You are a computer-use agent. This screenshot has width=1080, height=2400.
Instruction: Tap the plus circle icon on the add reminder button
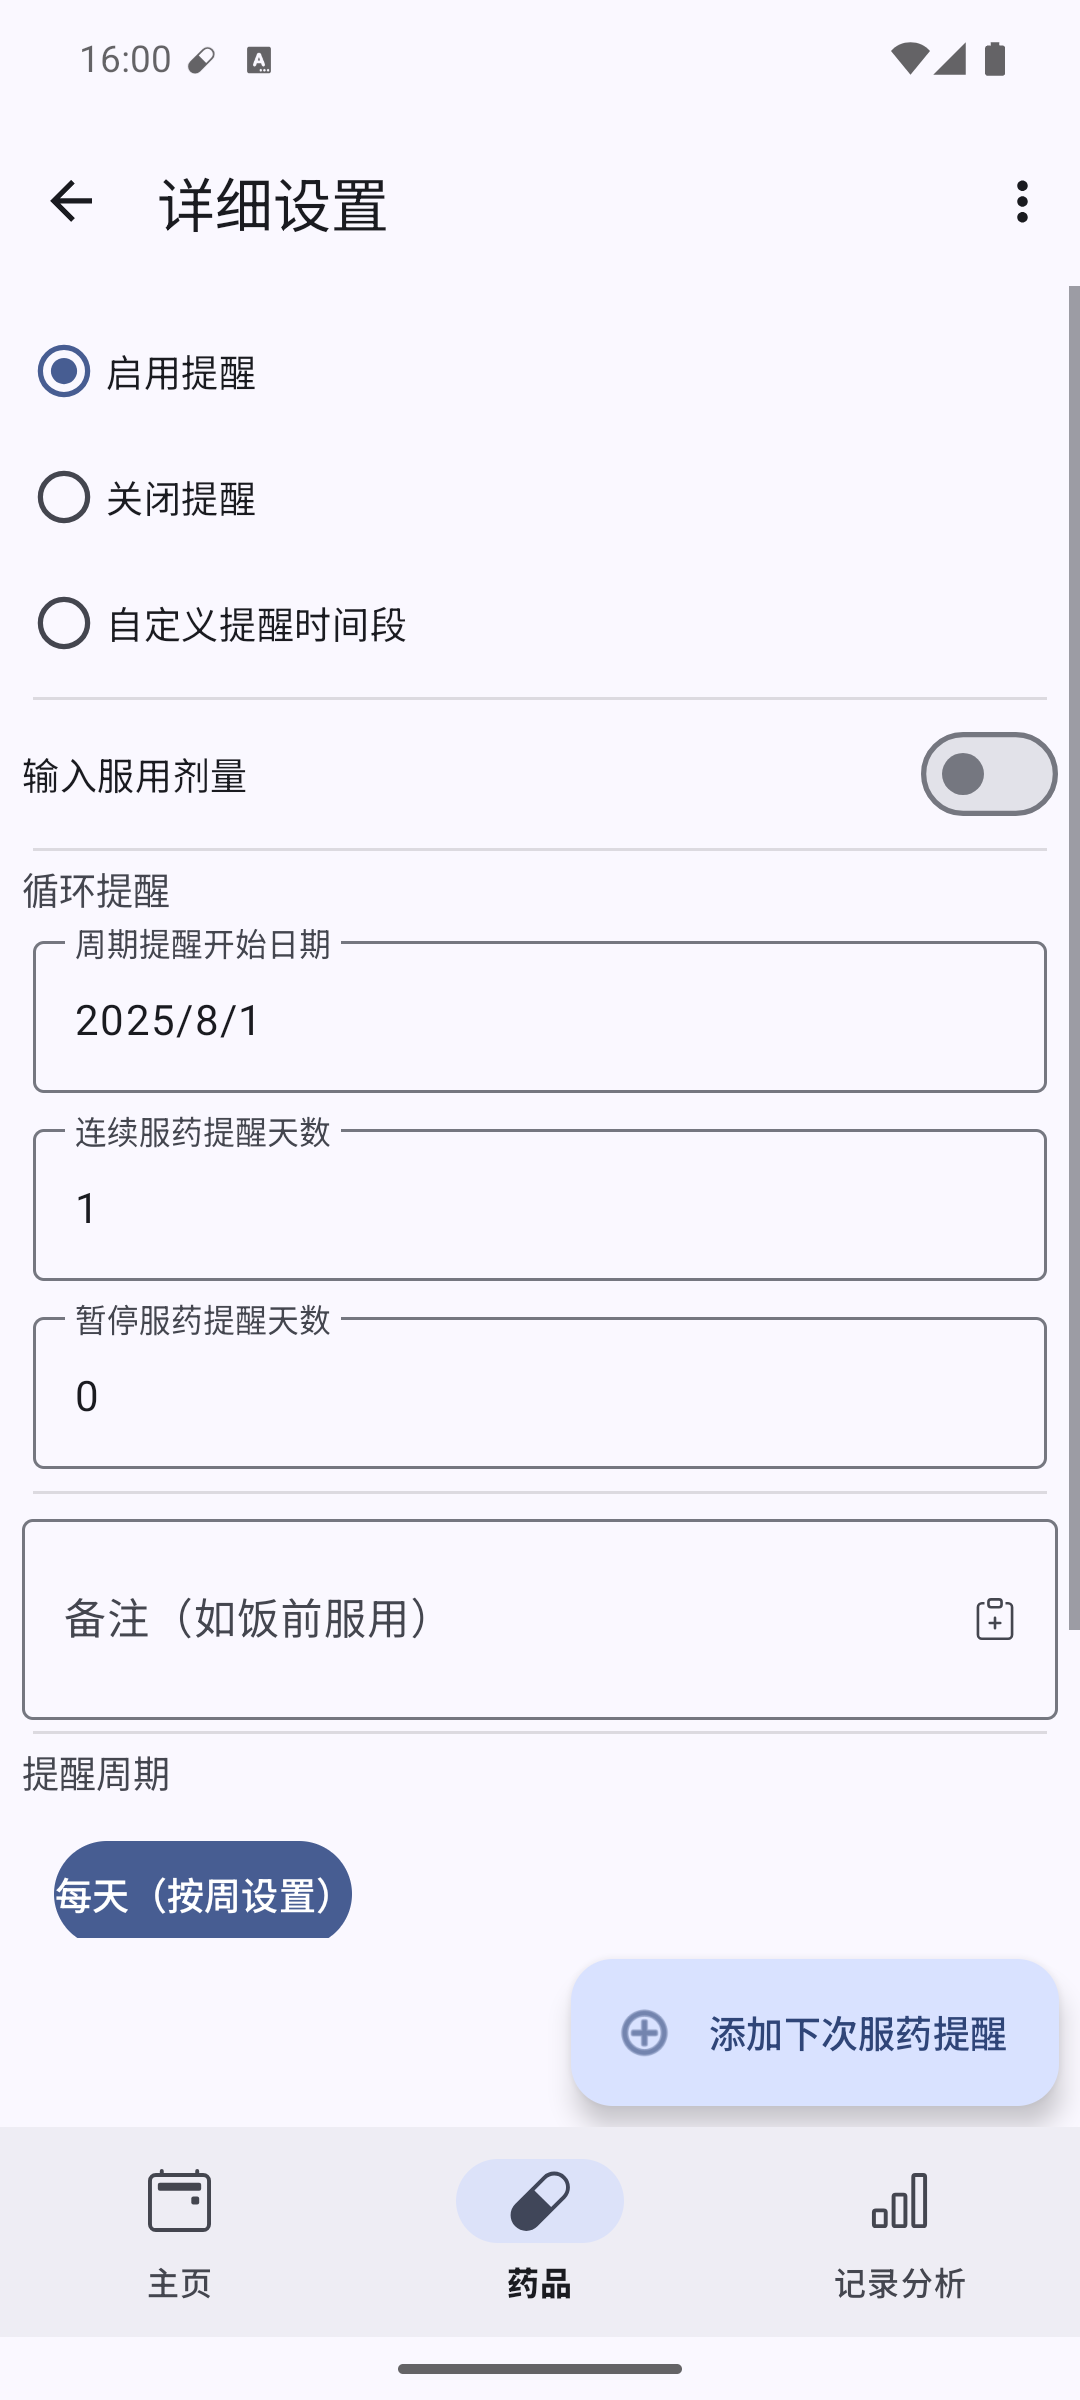pos(644,2032)
